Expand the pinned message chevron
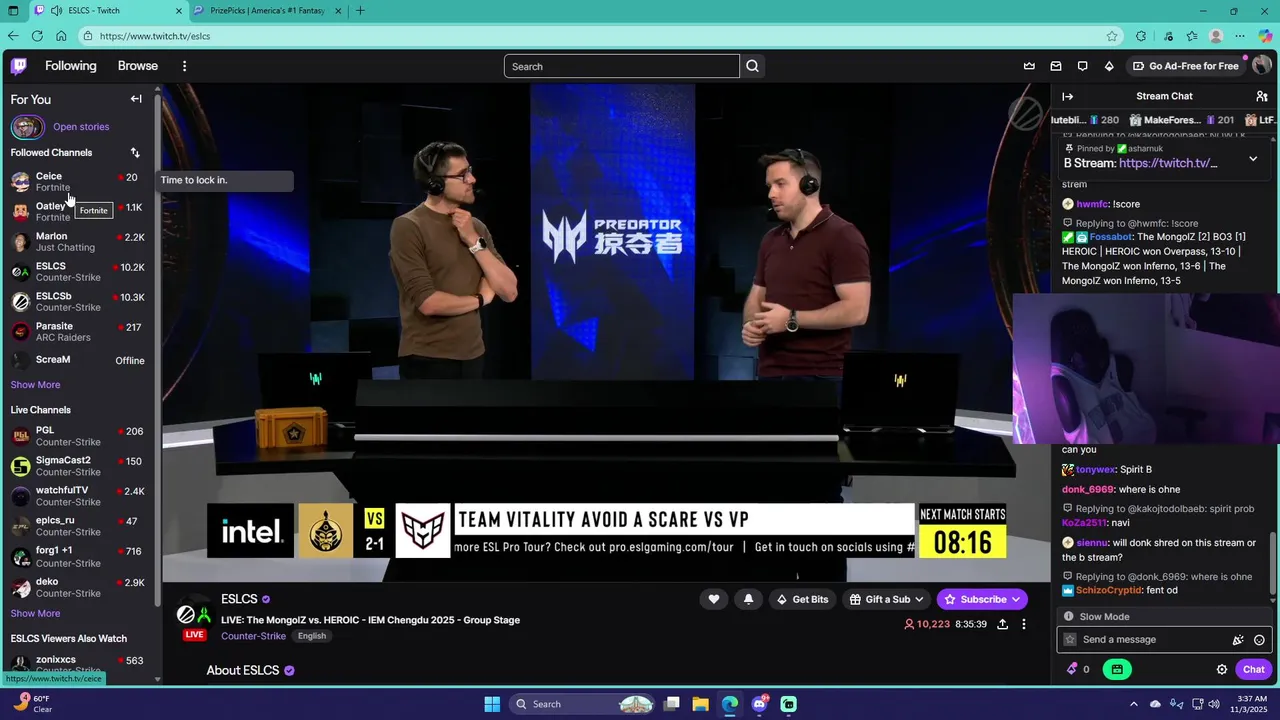Screen dimensions: 1280x720 (1253, 159)
